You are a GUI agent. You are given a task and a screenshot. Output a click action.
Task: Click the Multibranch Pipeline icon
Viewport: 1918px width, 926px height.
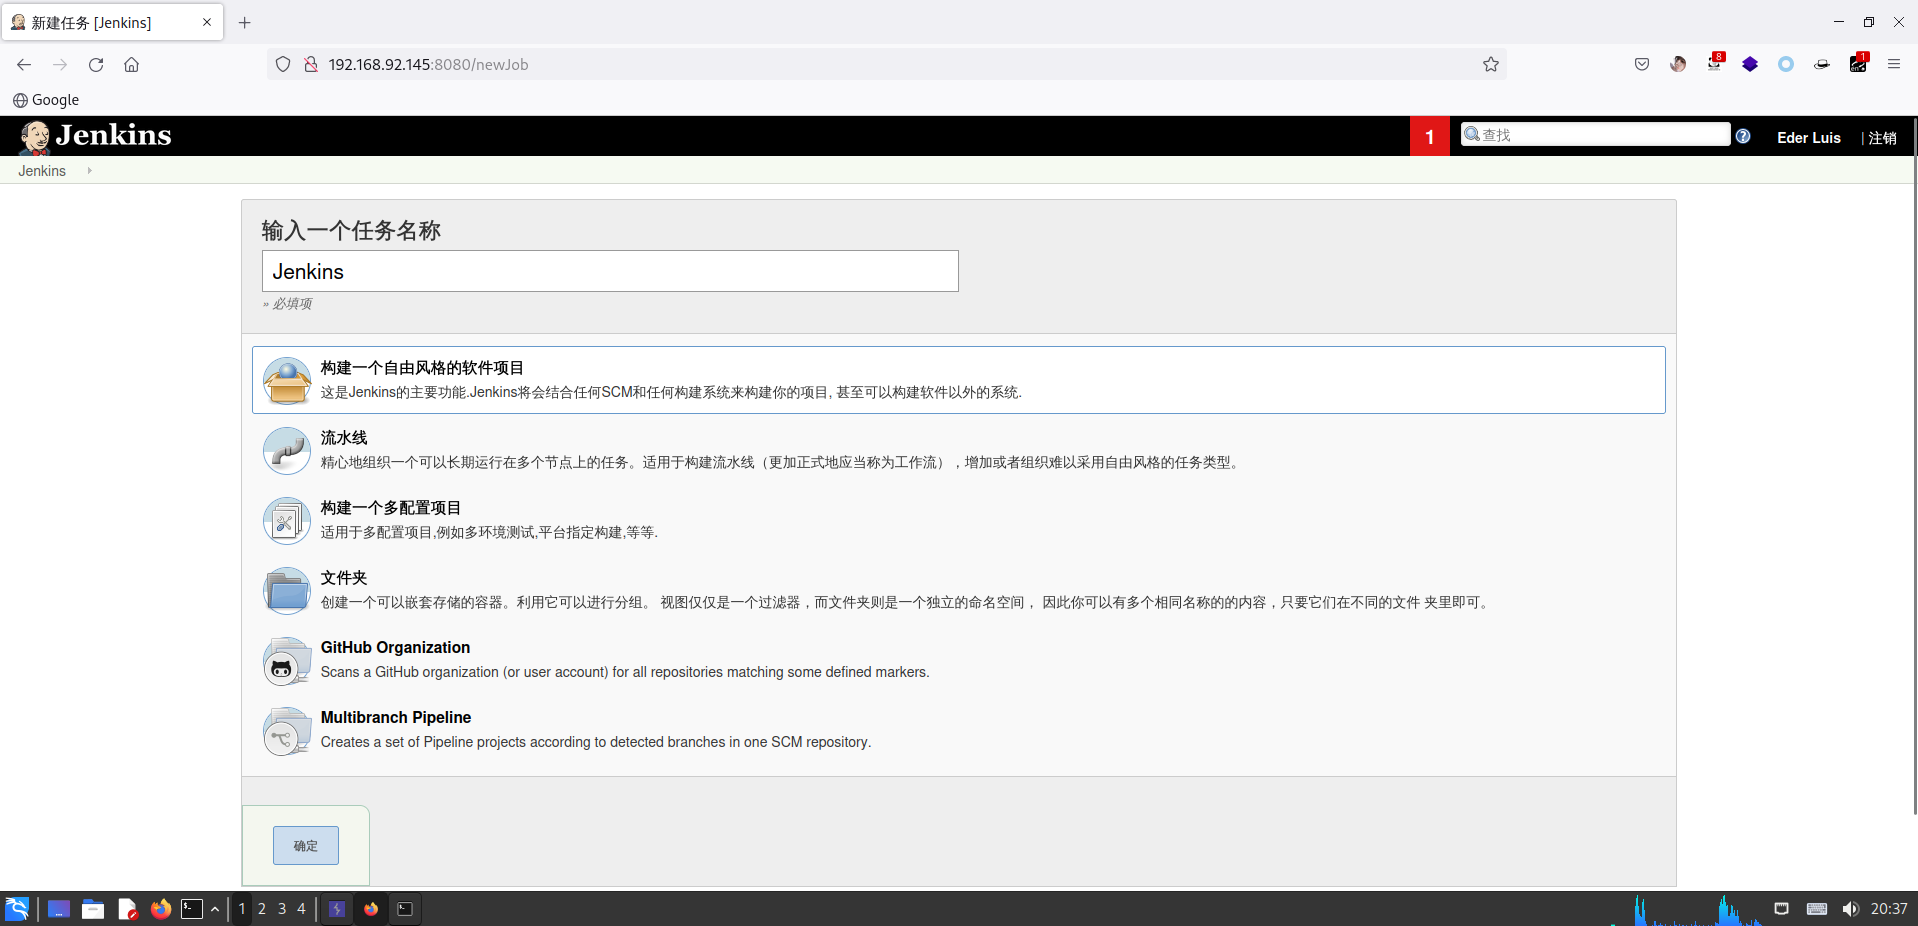(x=287, y=730)
